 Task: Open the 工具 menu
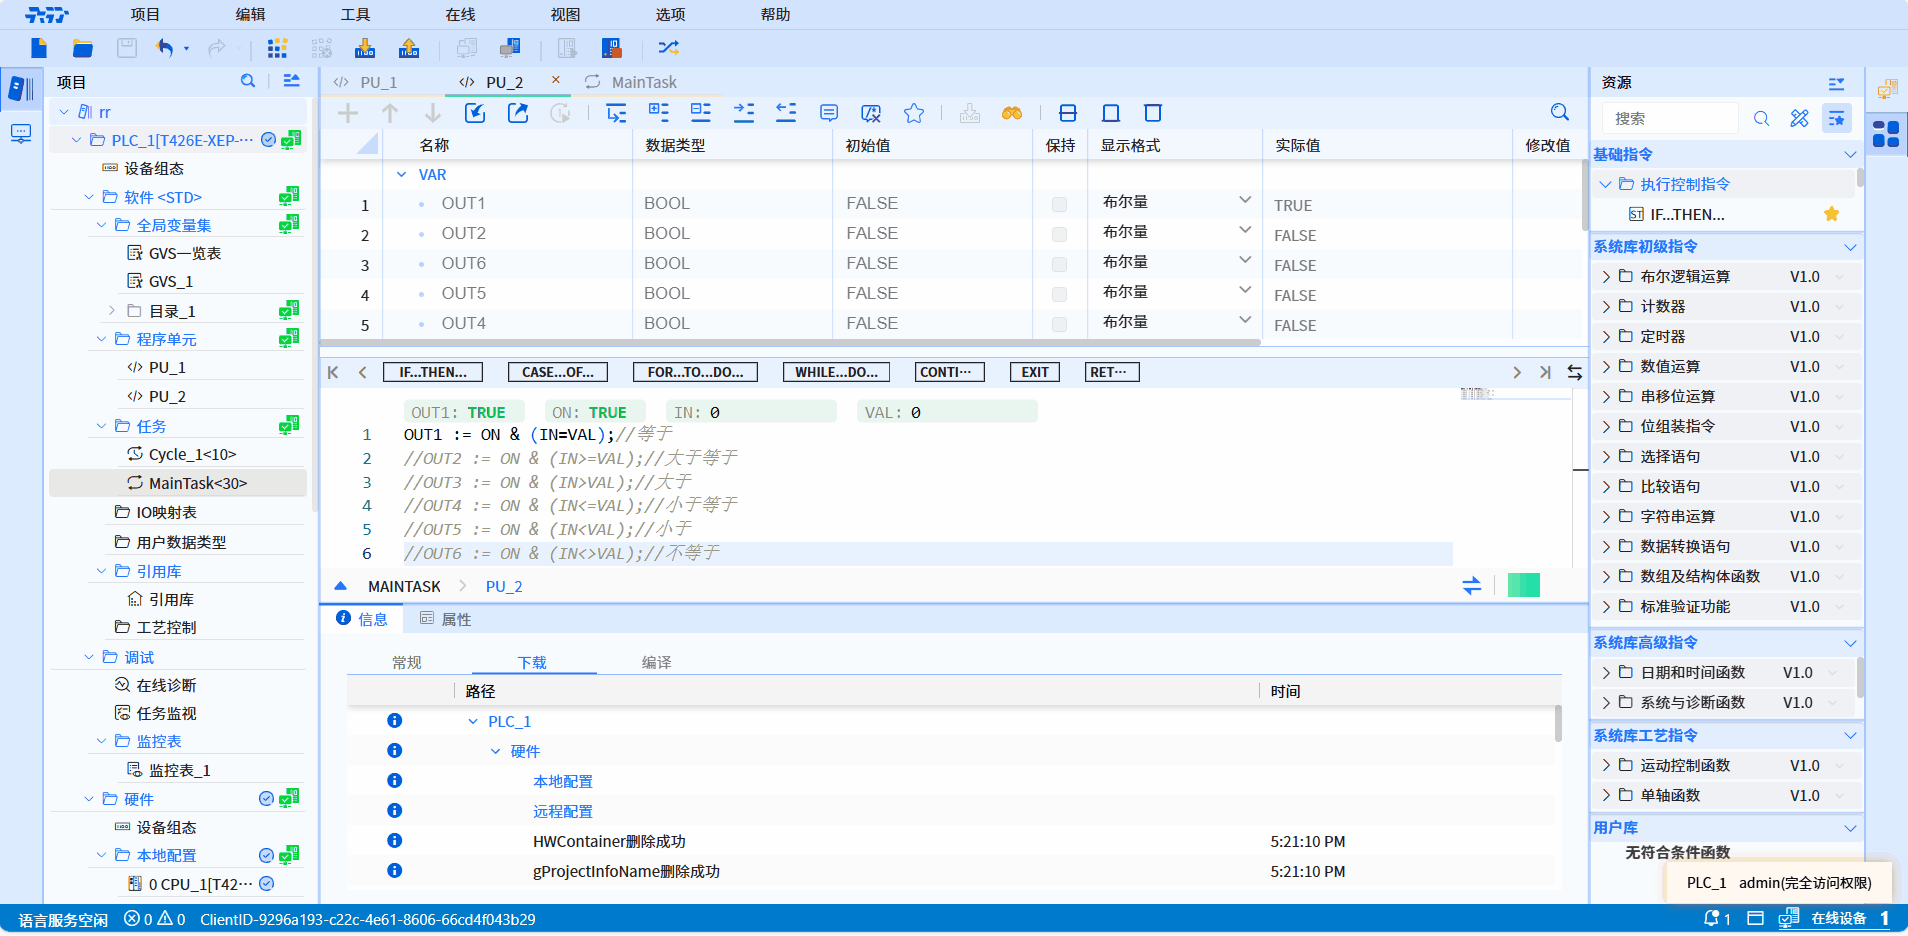point(355,15)
